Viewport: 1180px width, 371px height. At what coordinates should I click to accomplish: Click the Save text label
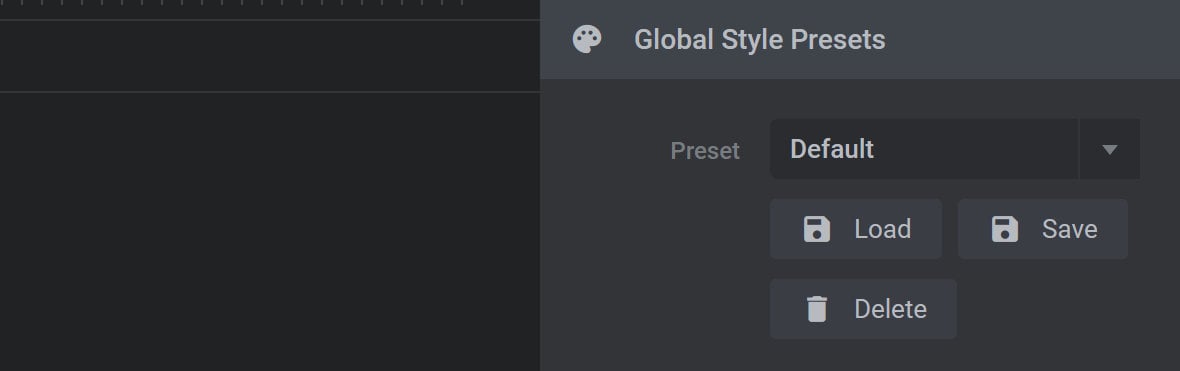[x=1069, y=229]
